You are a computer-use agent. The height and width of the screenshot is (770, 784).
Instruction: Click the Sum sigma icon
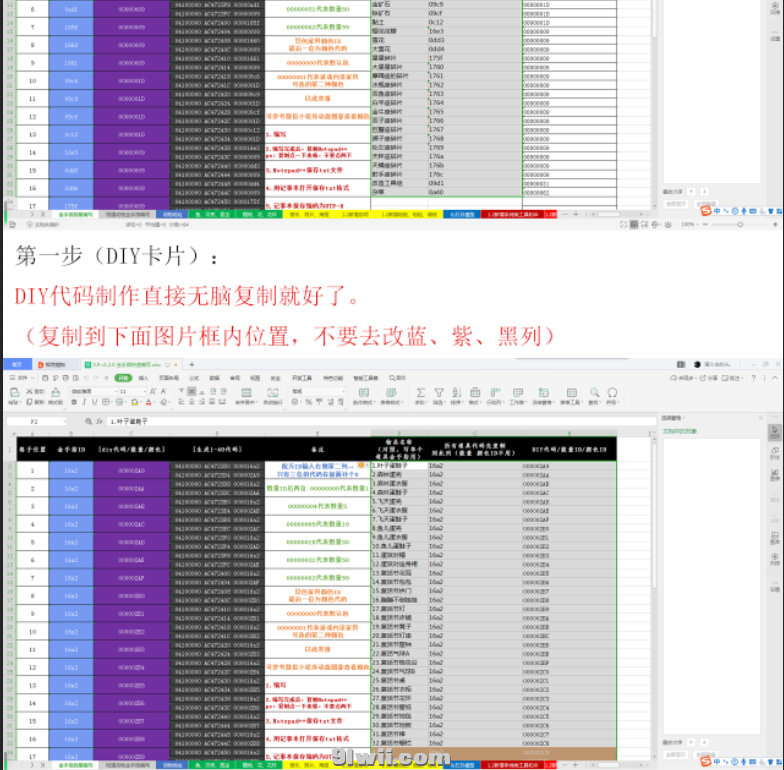point(421,392)
